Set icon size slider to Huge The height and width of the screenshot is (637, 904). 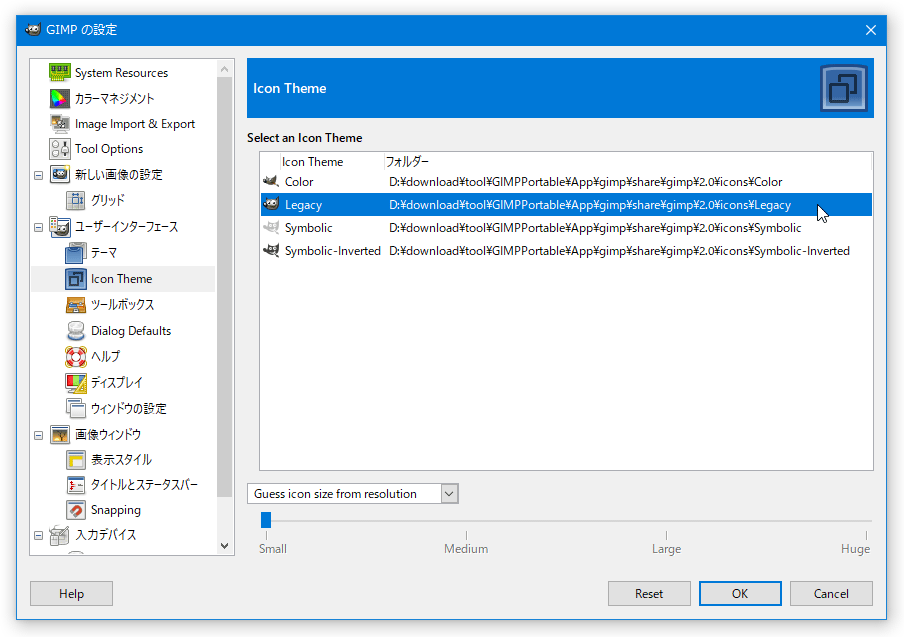(866, 521)
